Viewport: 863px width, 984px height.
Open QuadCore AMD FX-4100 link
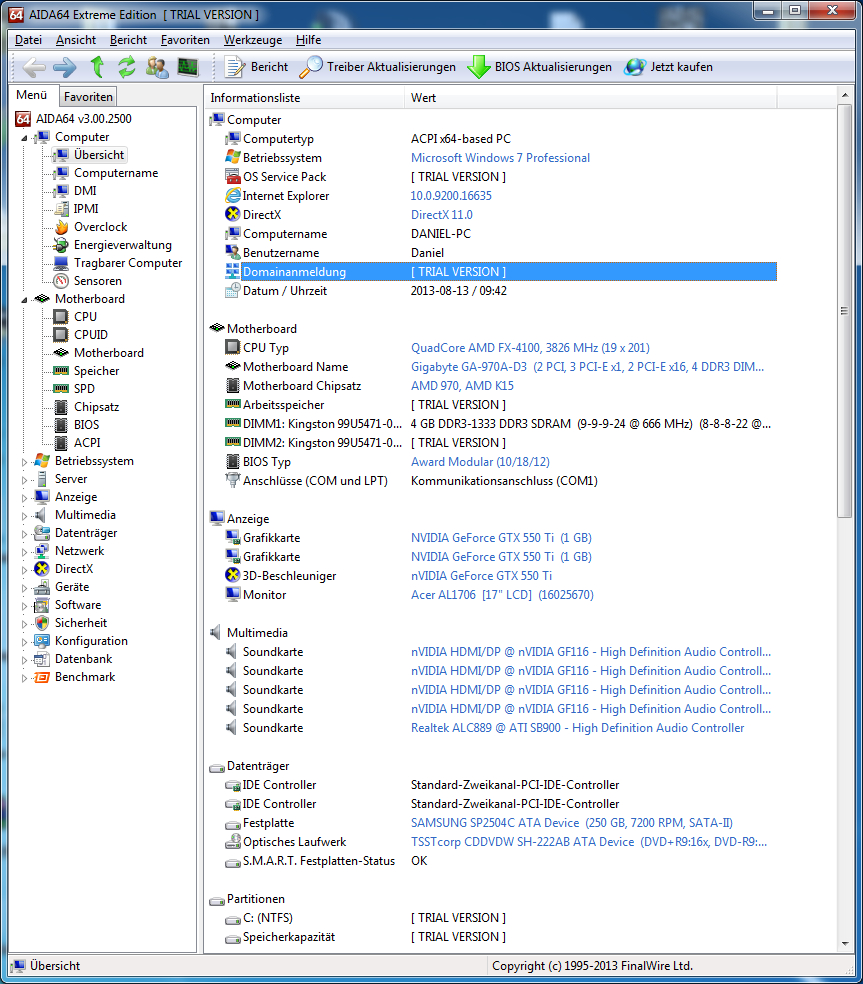point(530,348)
